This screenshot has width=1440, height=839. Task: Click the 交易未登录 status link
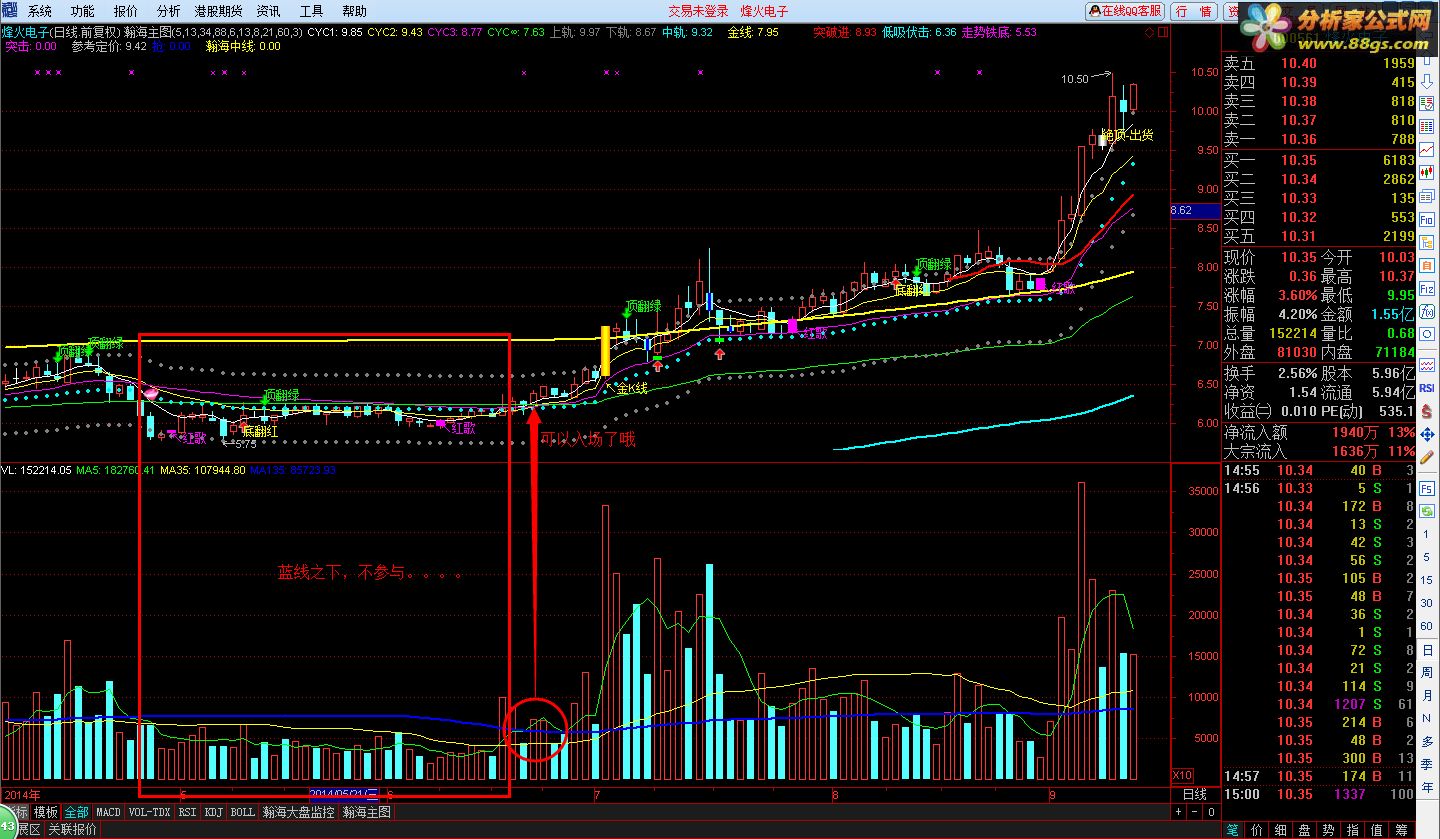(698, 11)
